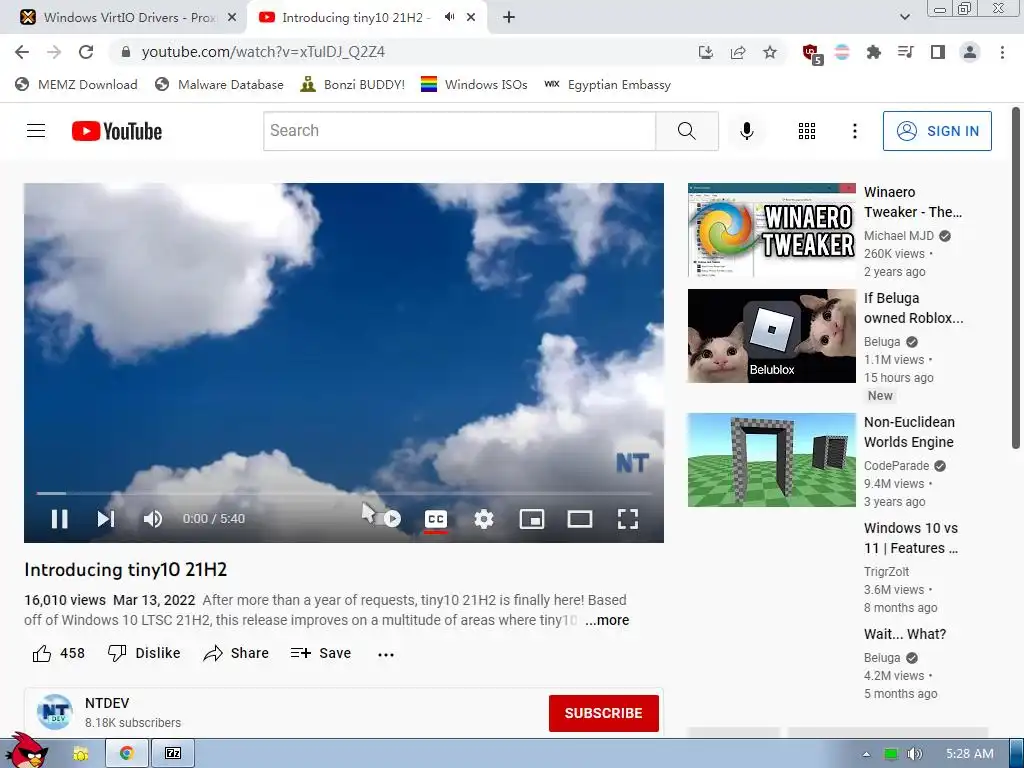The image size is (1024, 768).
Task: Open Chrome profile avatar
Action: coord(970,52)
